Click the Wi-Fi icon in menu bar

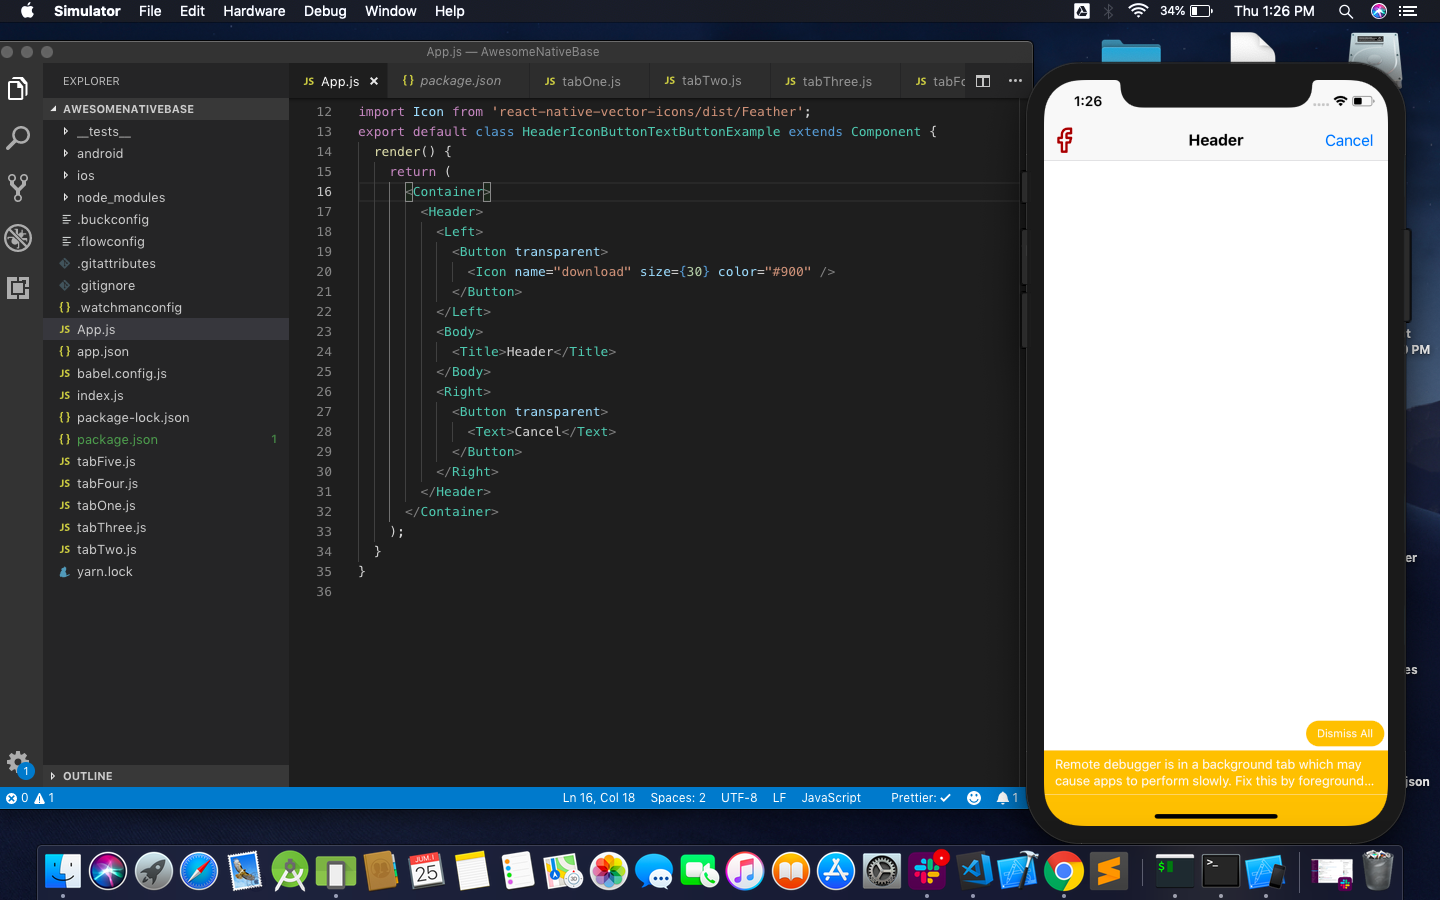(1138, 11)
